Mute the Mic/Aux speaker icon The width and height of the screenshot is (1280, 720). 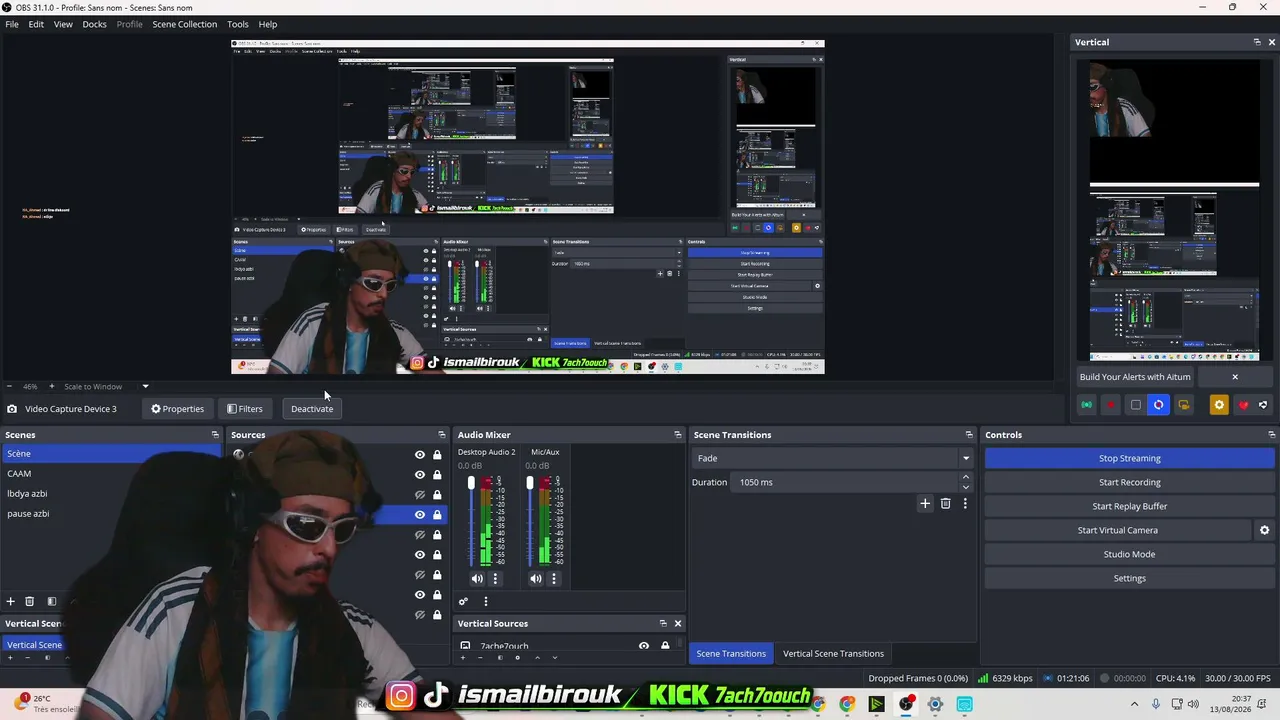(x=536, y=578)
